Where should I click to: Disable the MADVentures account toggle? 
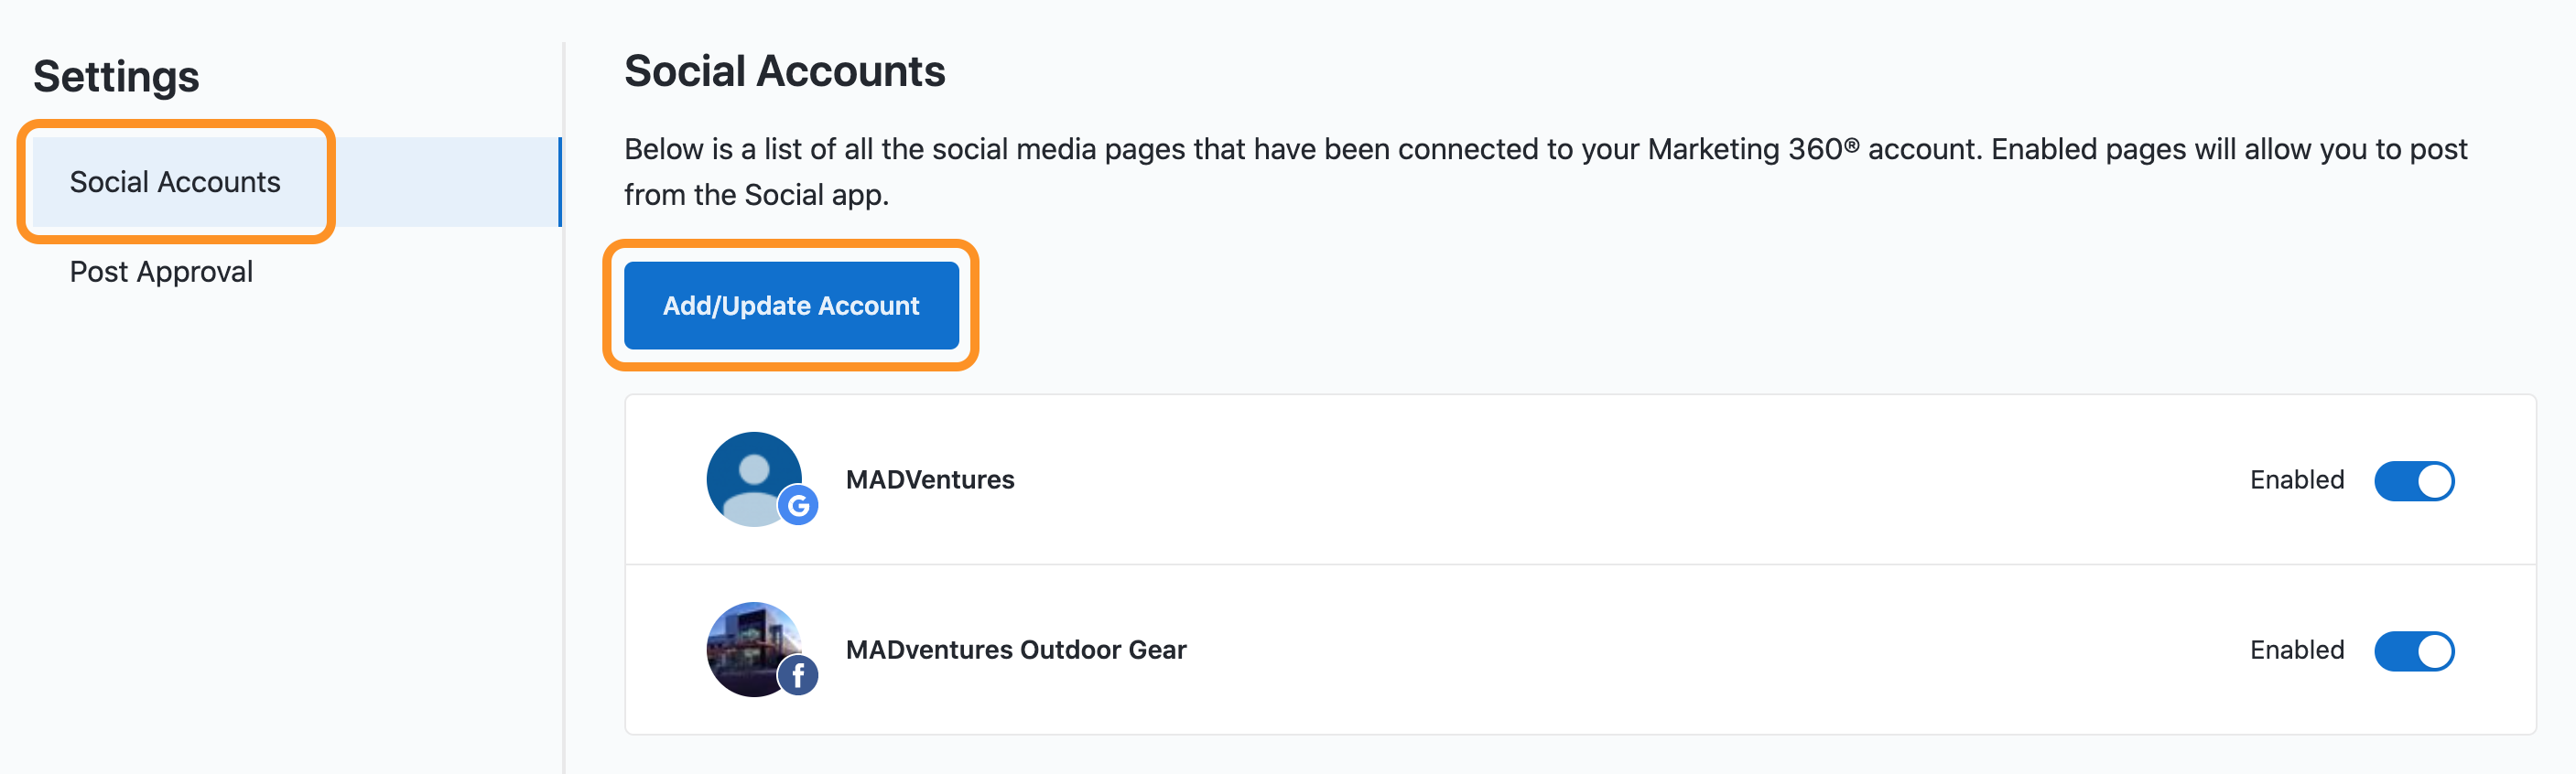[2414, 481]
